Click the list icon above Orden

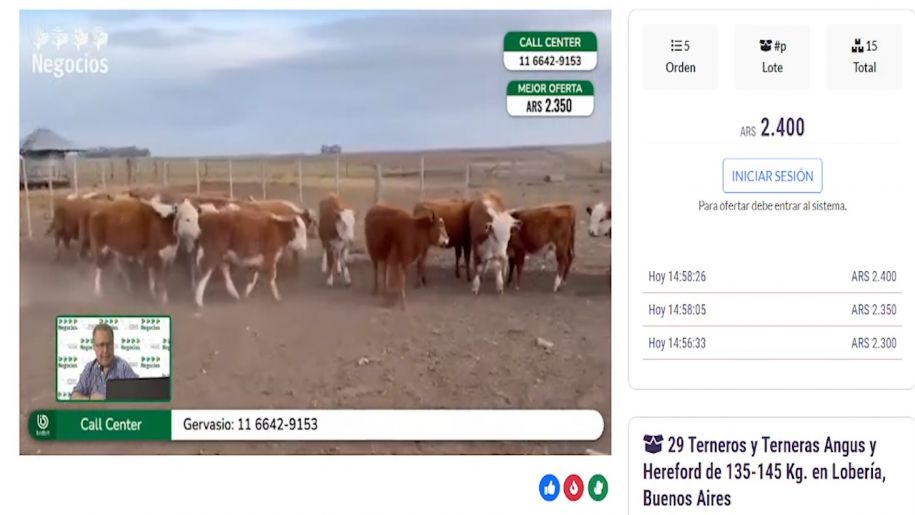click(x=676, y=45)
